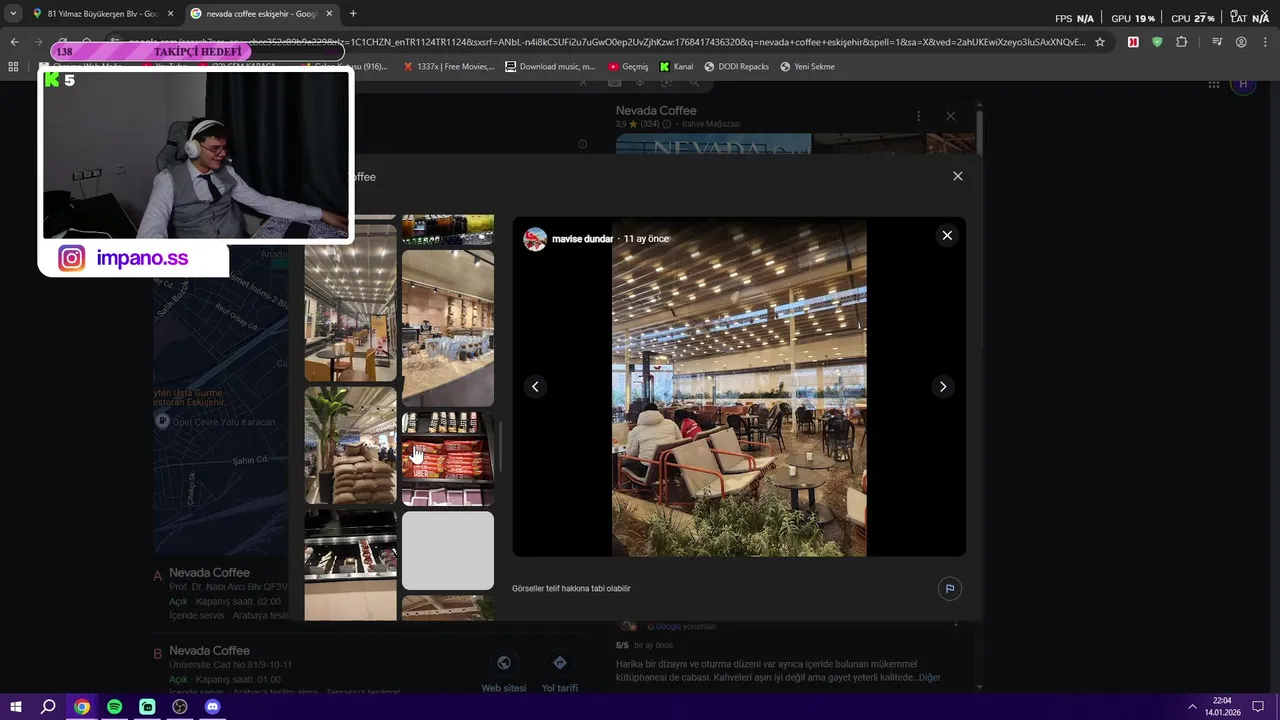Select the coffee sacks and plant thumbnail
The height and width of the screenshot is (720, 1280).
350,446
